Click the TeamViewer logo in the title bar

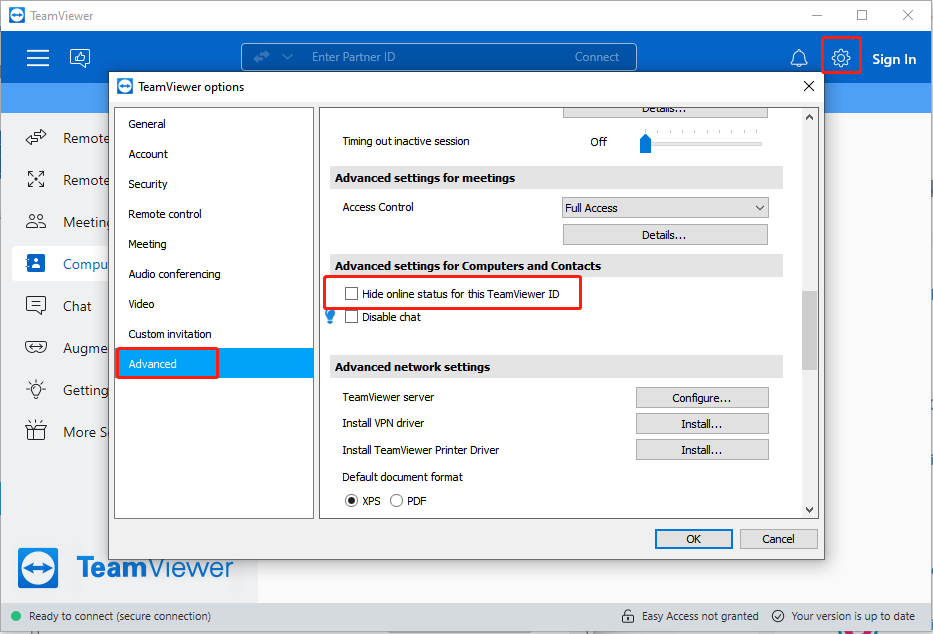(x=17, y=15)
